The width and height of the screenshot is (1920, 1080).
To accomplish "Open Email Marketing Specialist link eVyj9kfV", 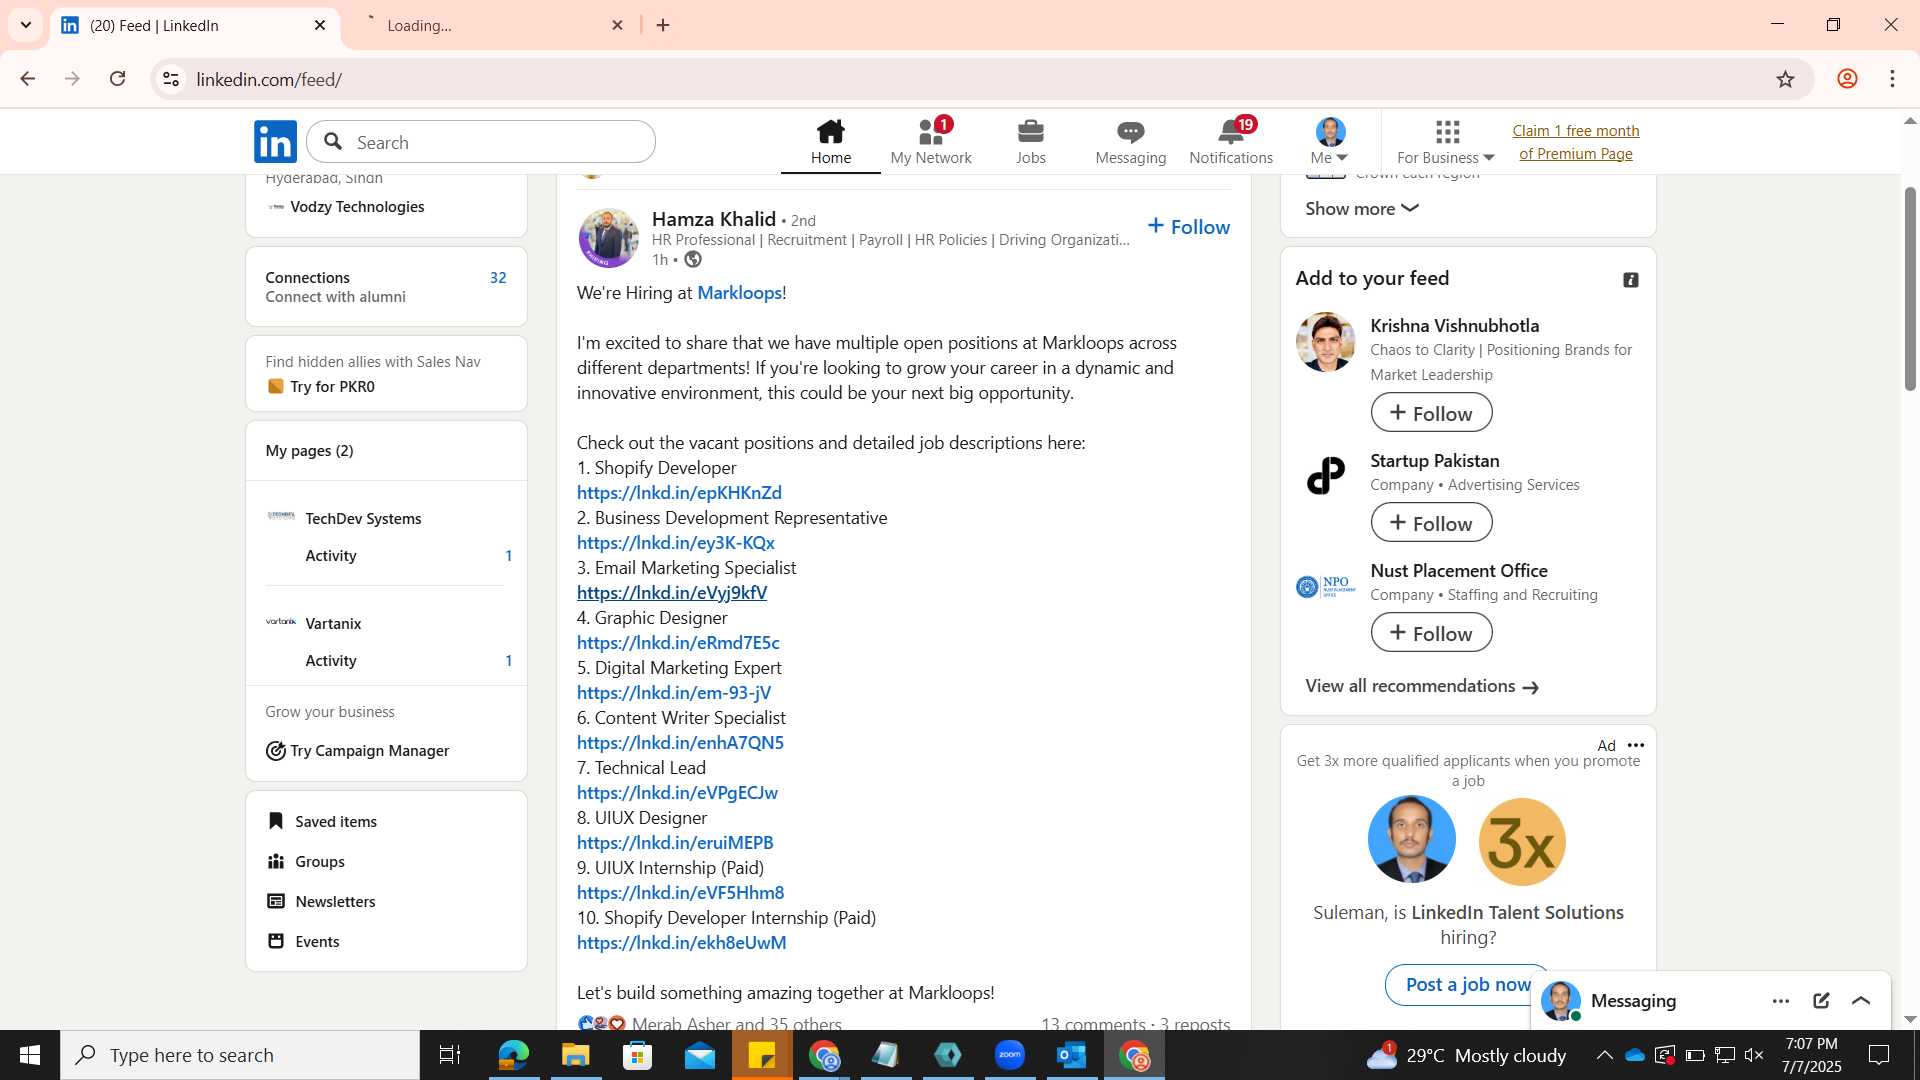I will (x=672, y=593).
